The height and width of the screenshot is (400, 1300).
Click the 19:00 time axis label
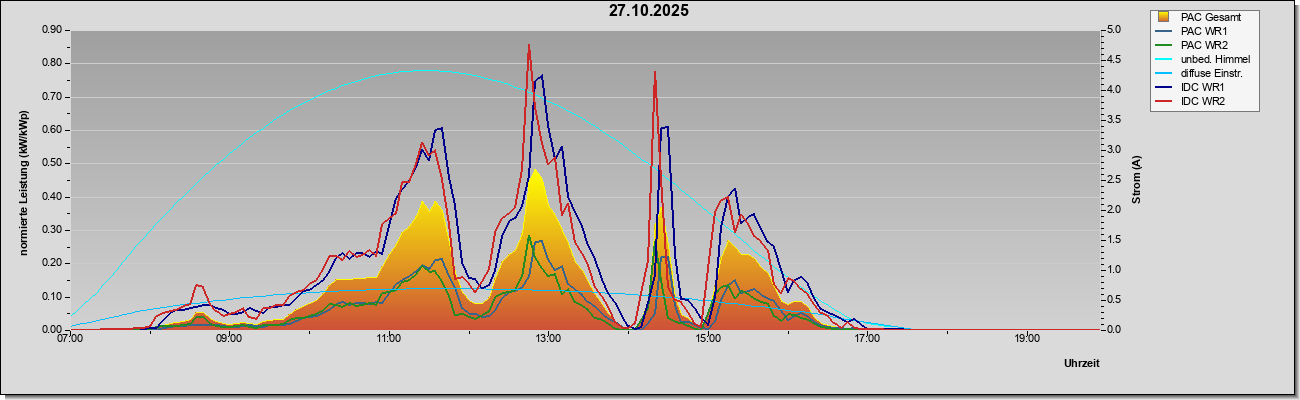[x=1026, y=339]
